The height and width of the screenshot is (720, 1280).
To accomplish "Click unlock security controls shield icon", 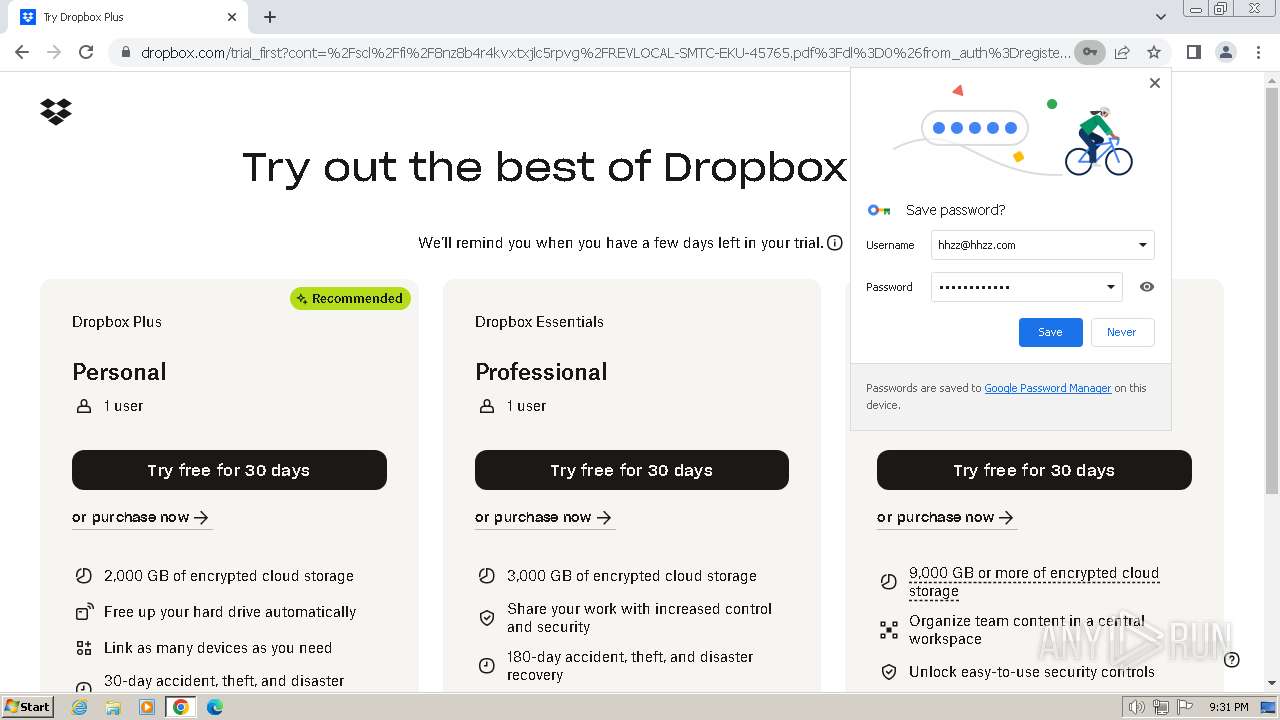I will (x=889, y=672).
